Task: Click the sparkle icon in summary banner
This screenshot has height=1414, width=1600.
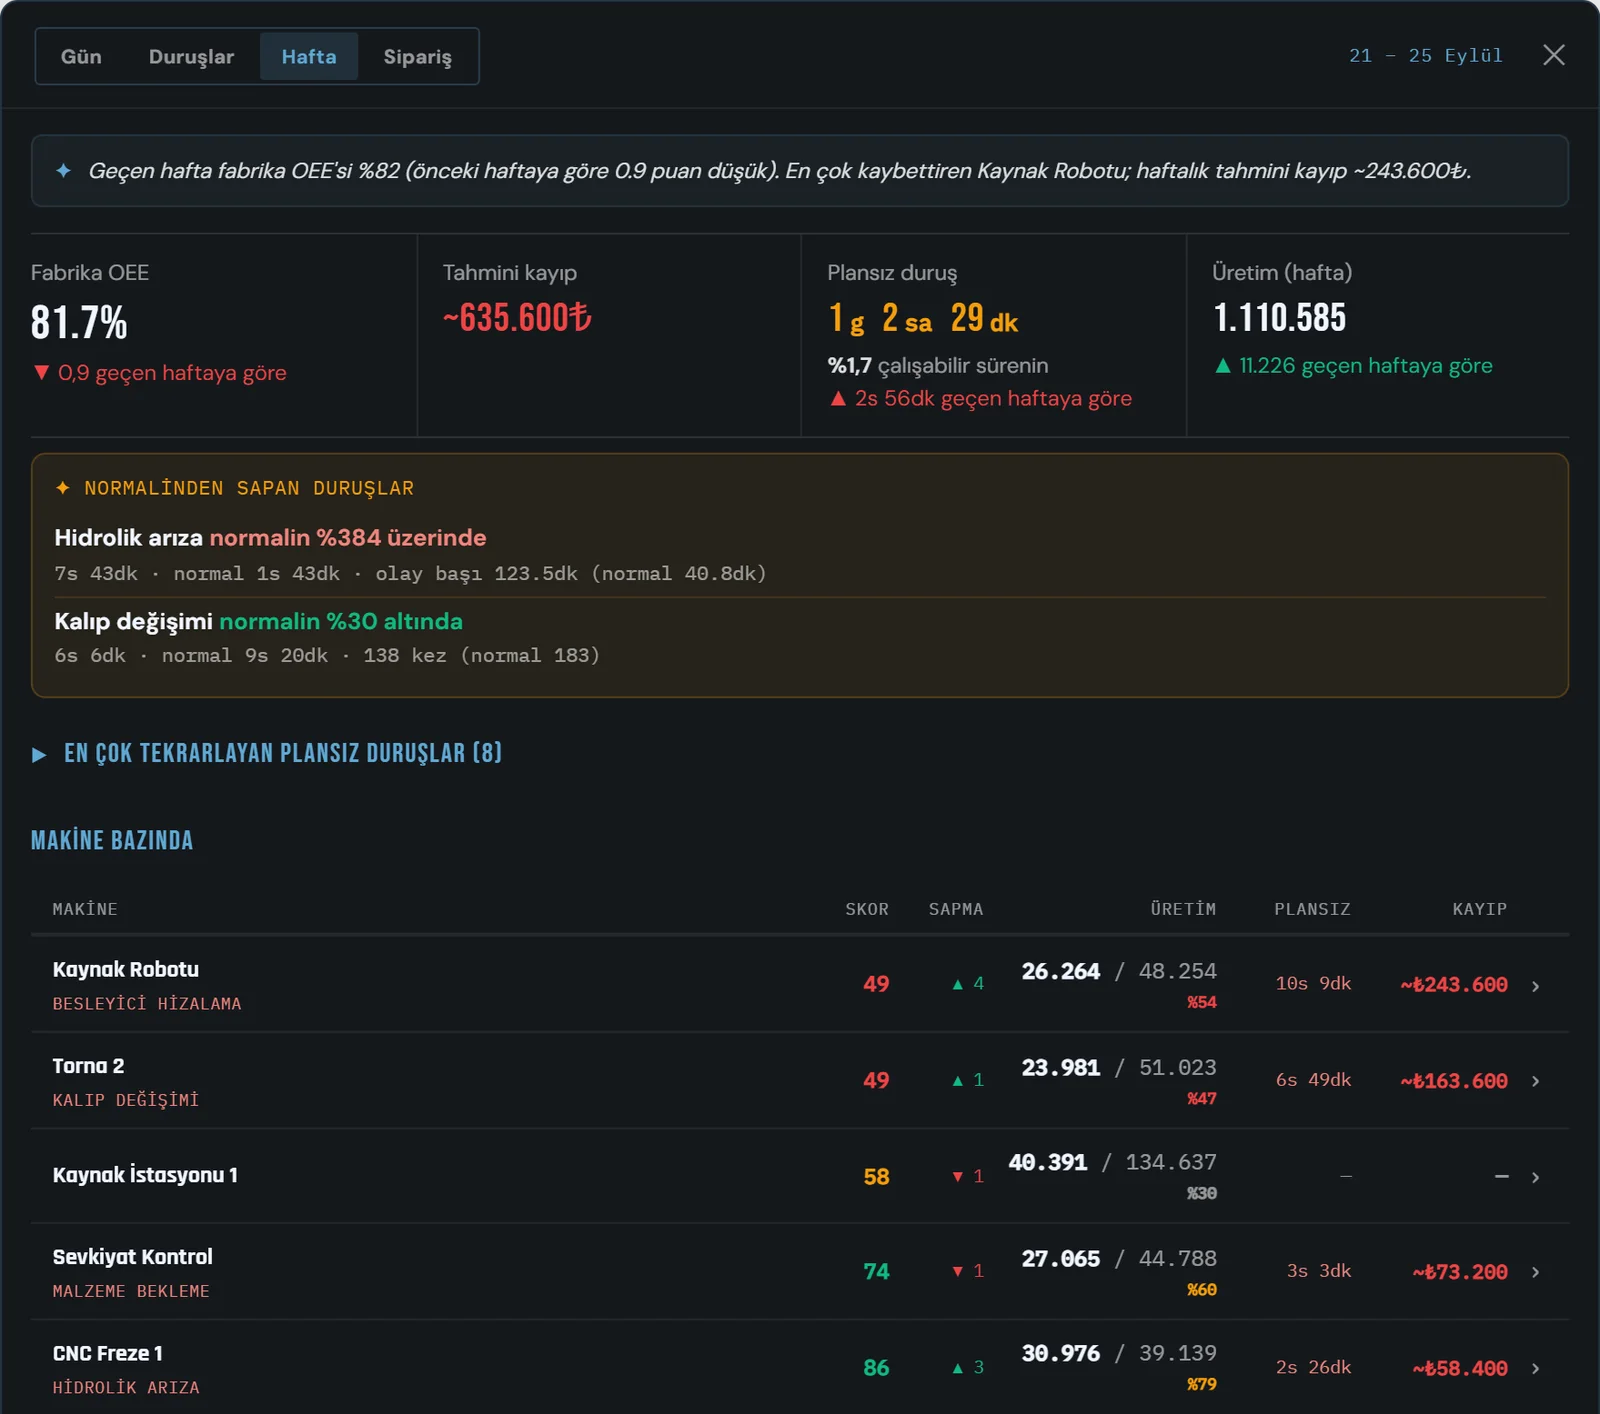Action: [x=64, y=171]
